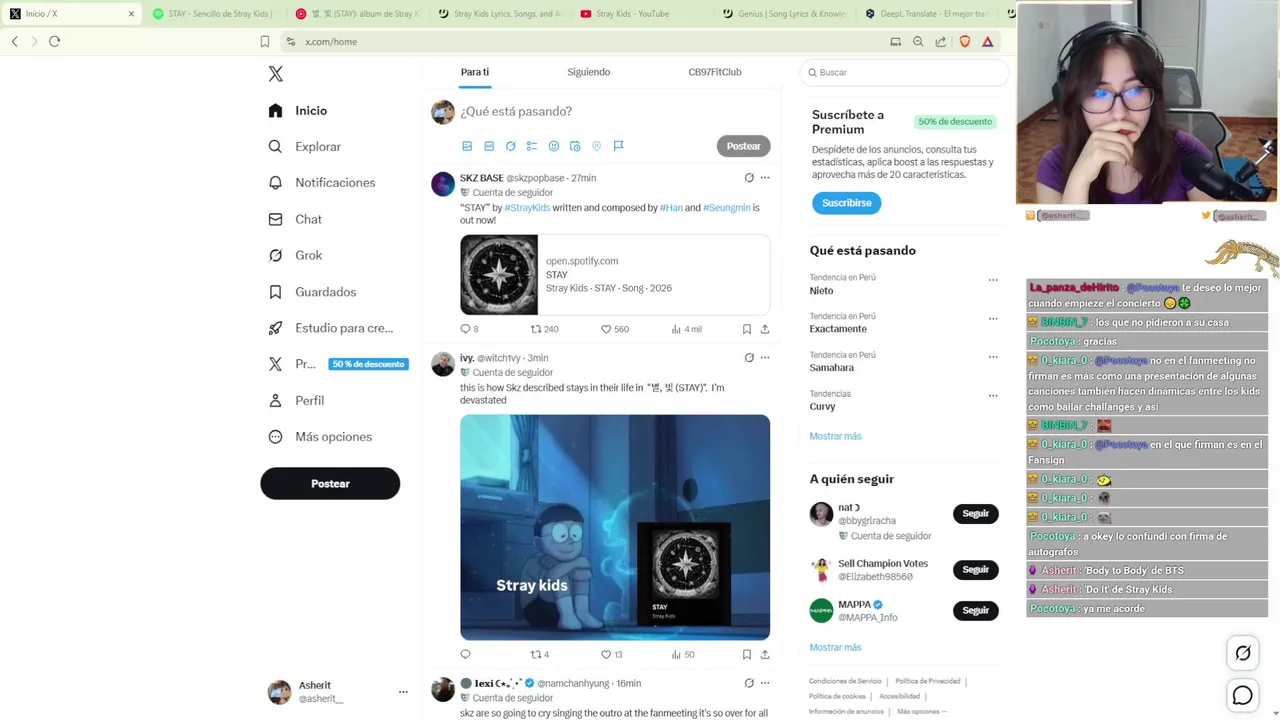Repost SKZ BASE post with 240 reposts

tap(544, 329)
